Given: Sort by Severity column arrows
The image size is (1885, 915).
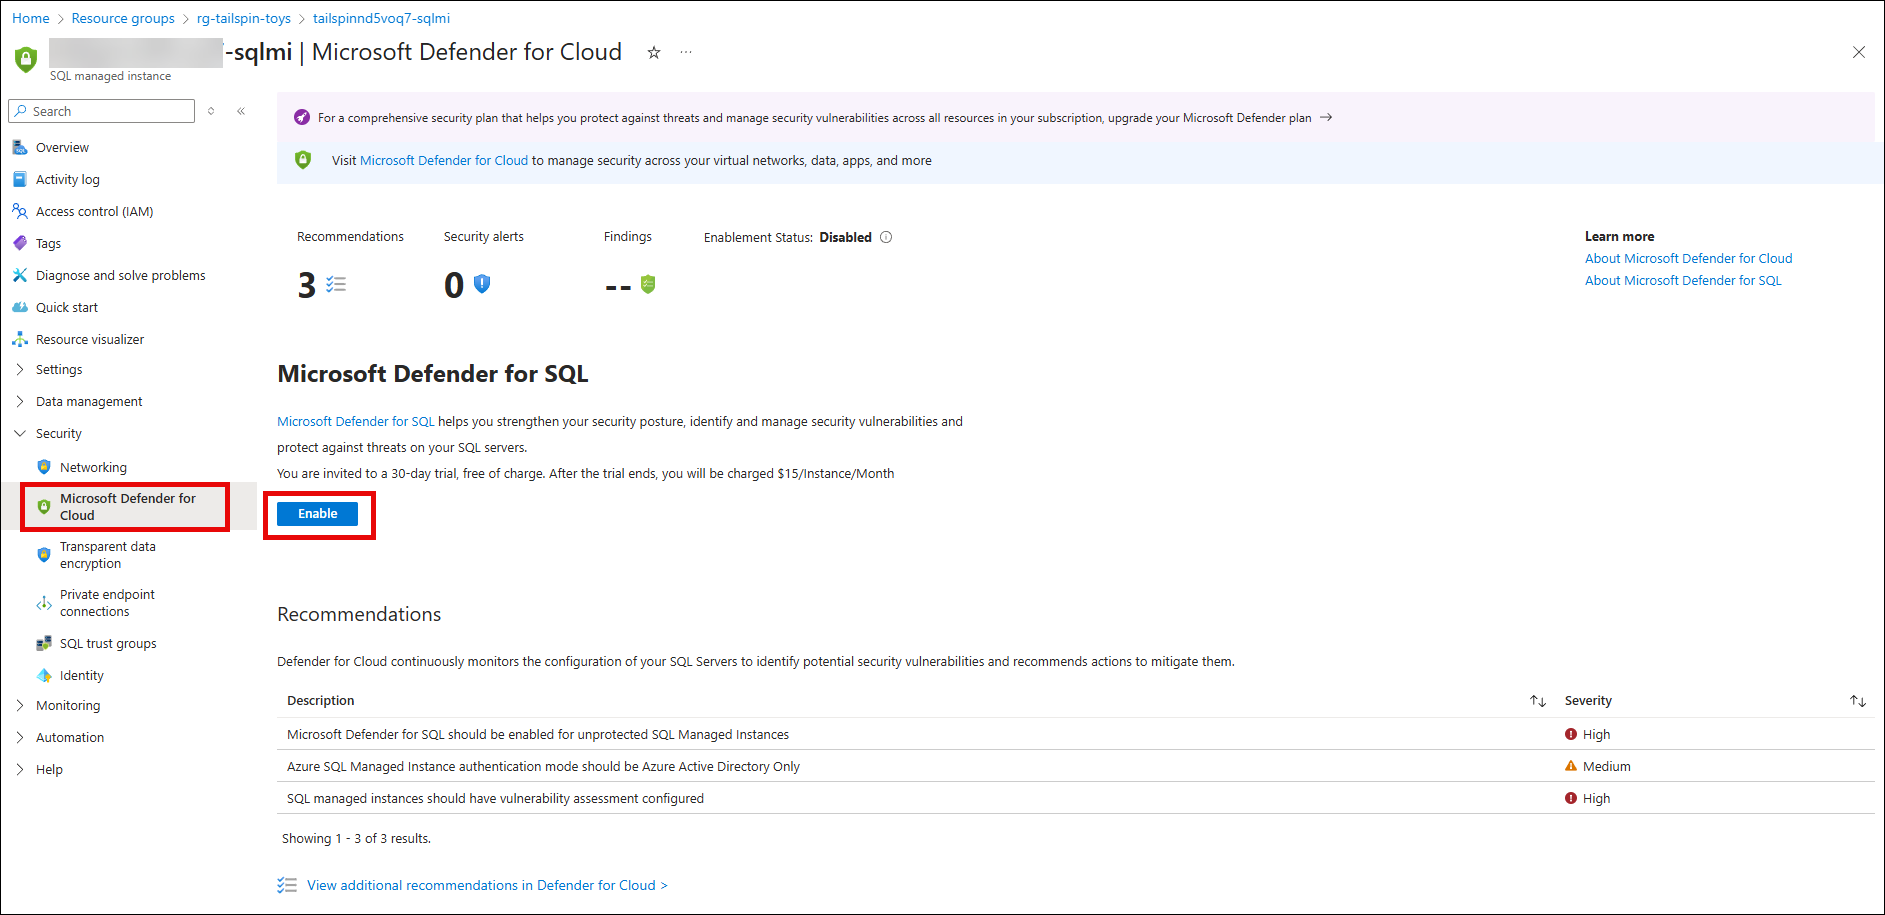Looking at the screenshot, I should tap(1857, 701).
